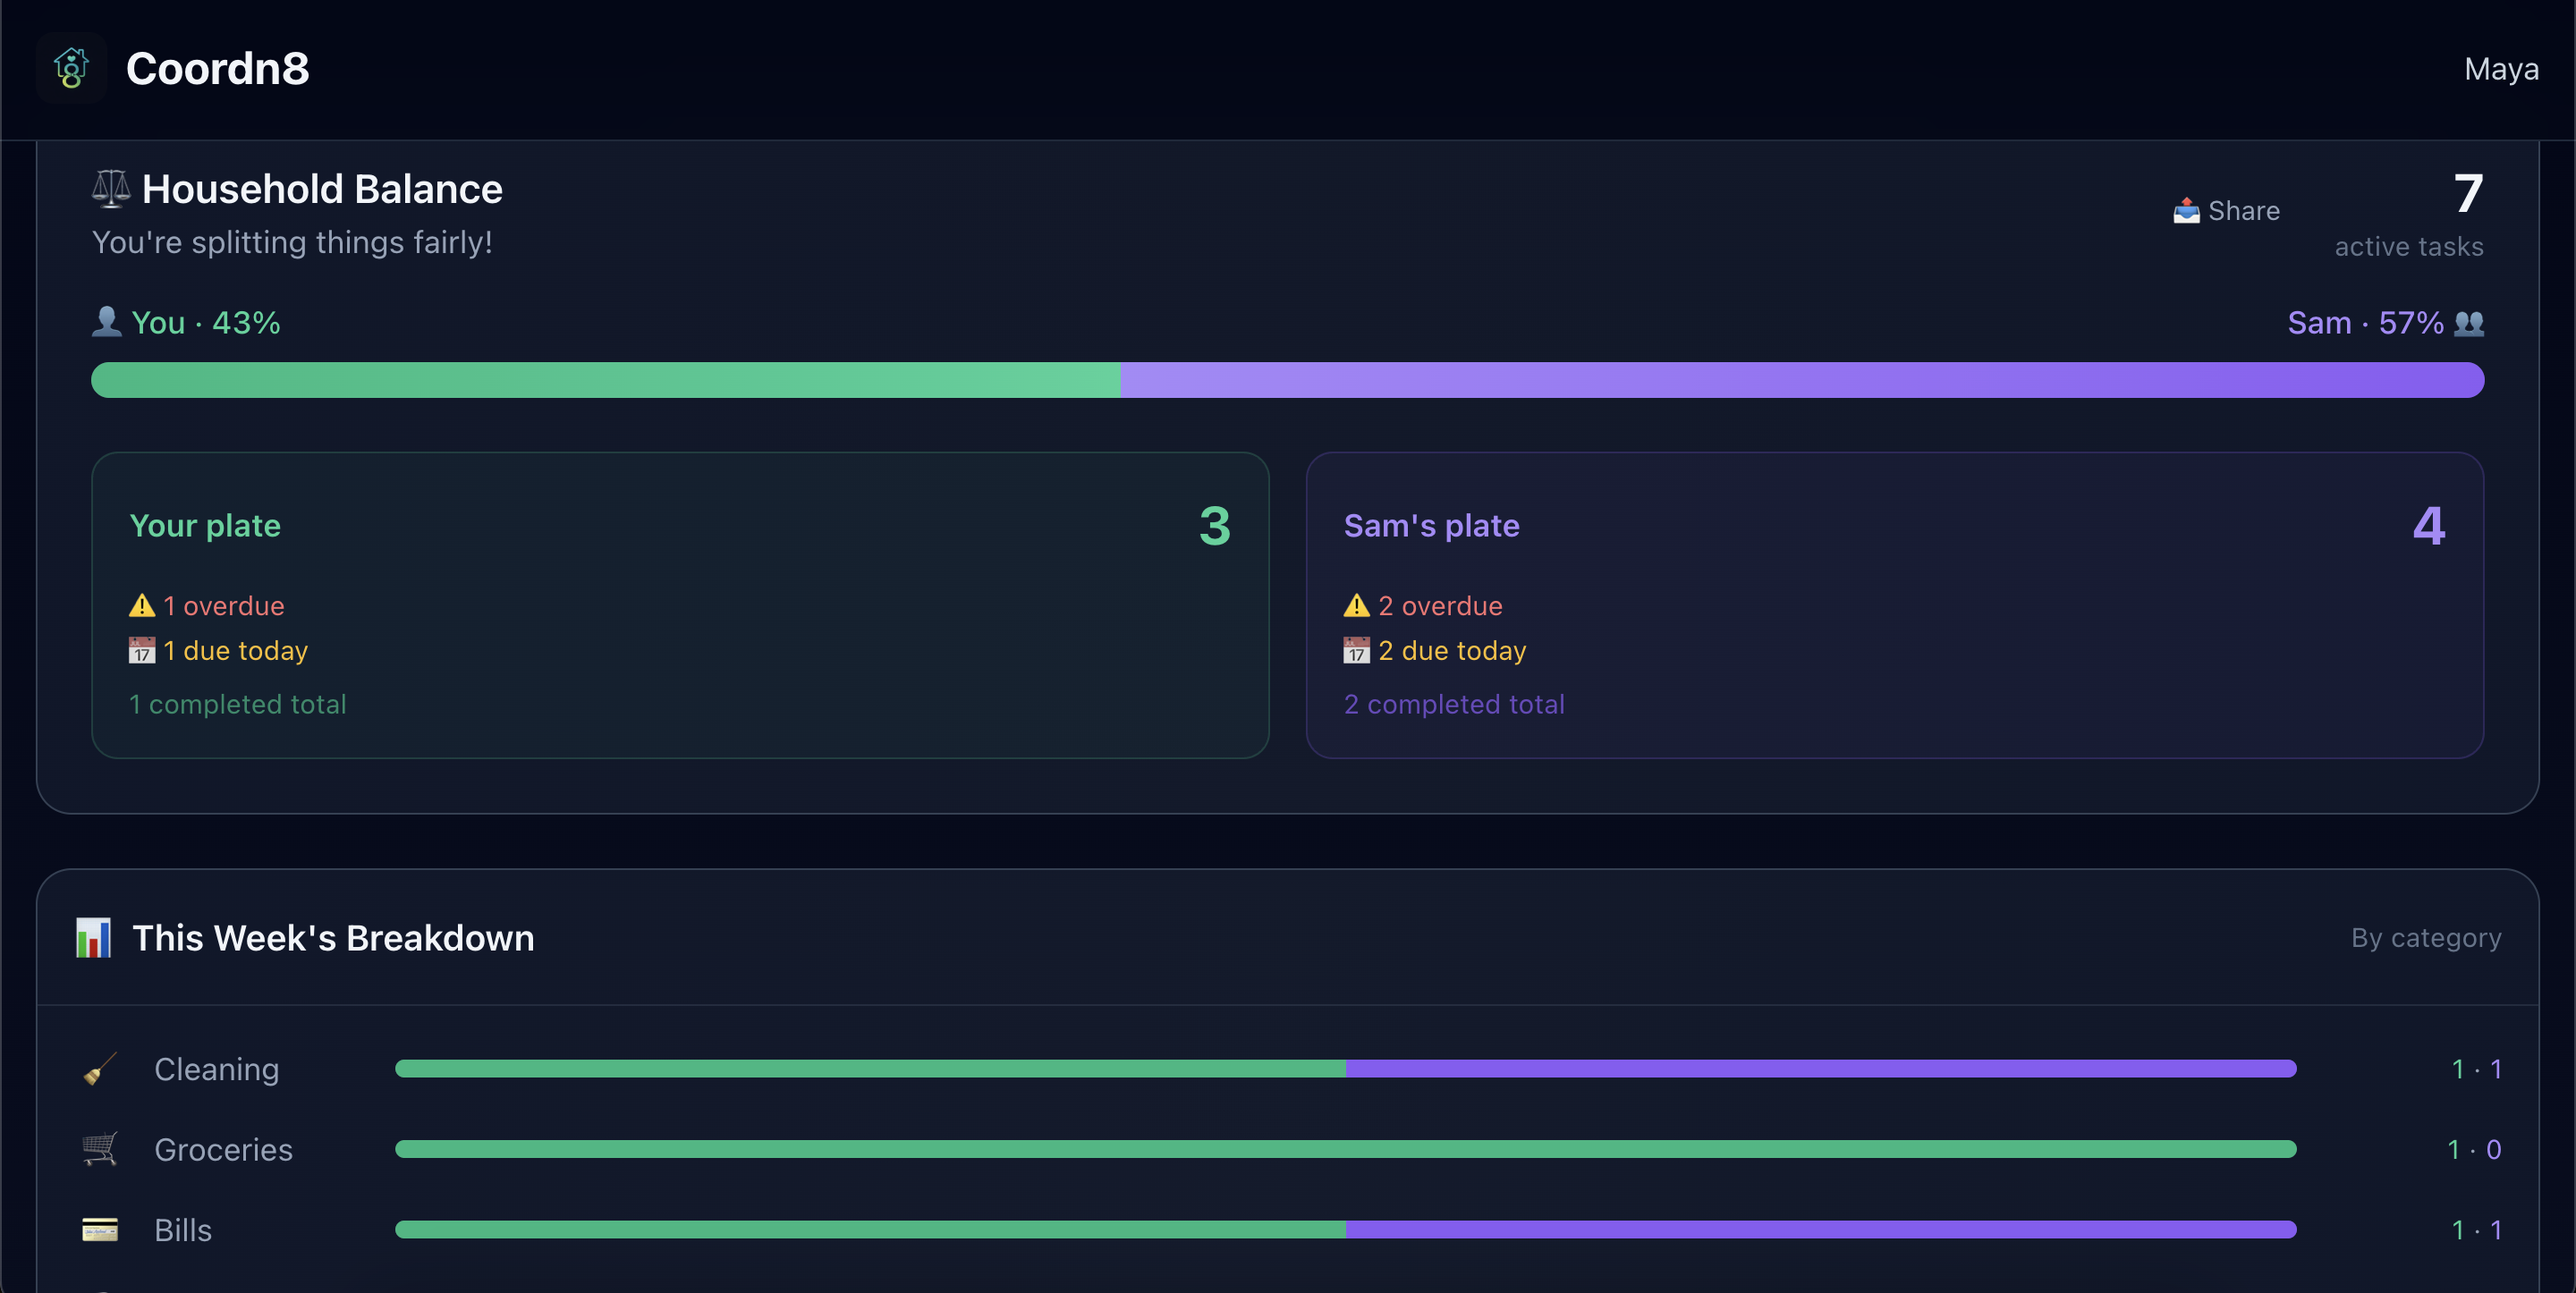2576x1293 pixels.
Task: Select "1 completed total" on Your plate
Action: click(x=238, y=704)
